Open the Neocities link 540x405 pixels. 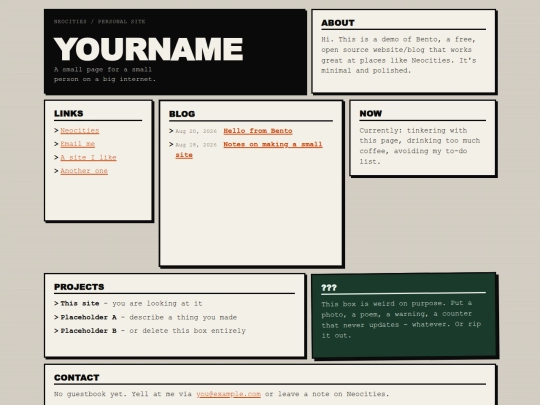click(x=80, y=131)
